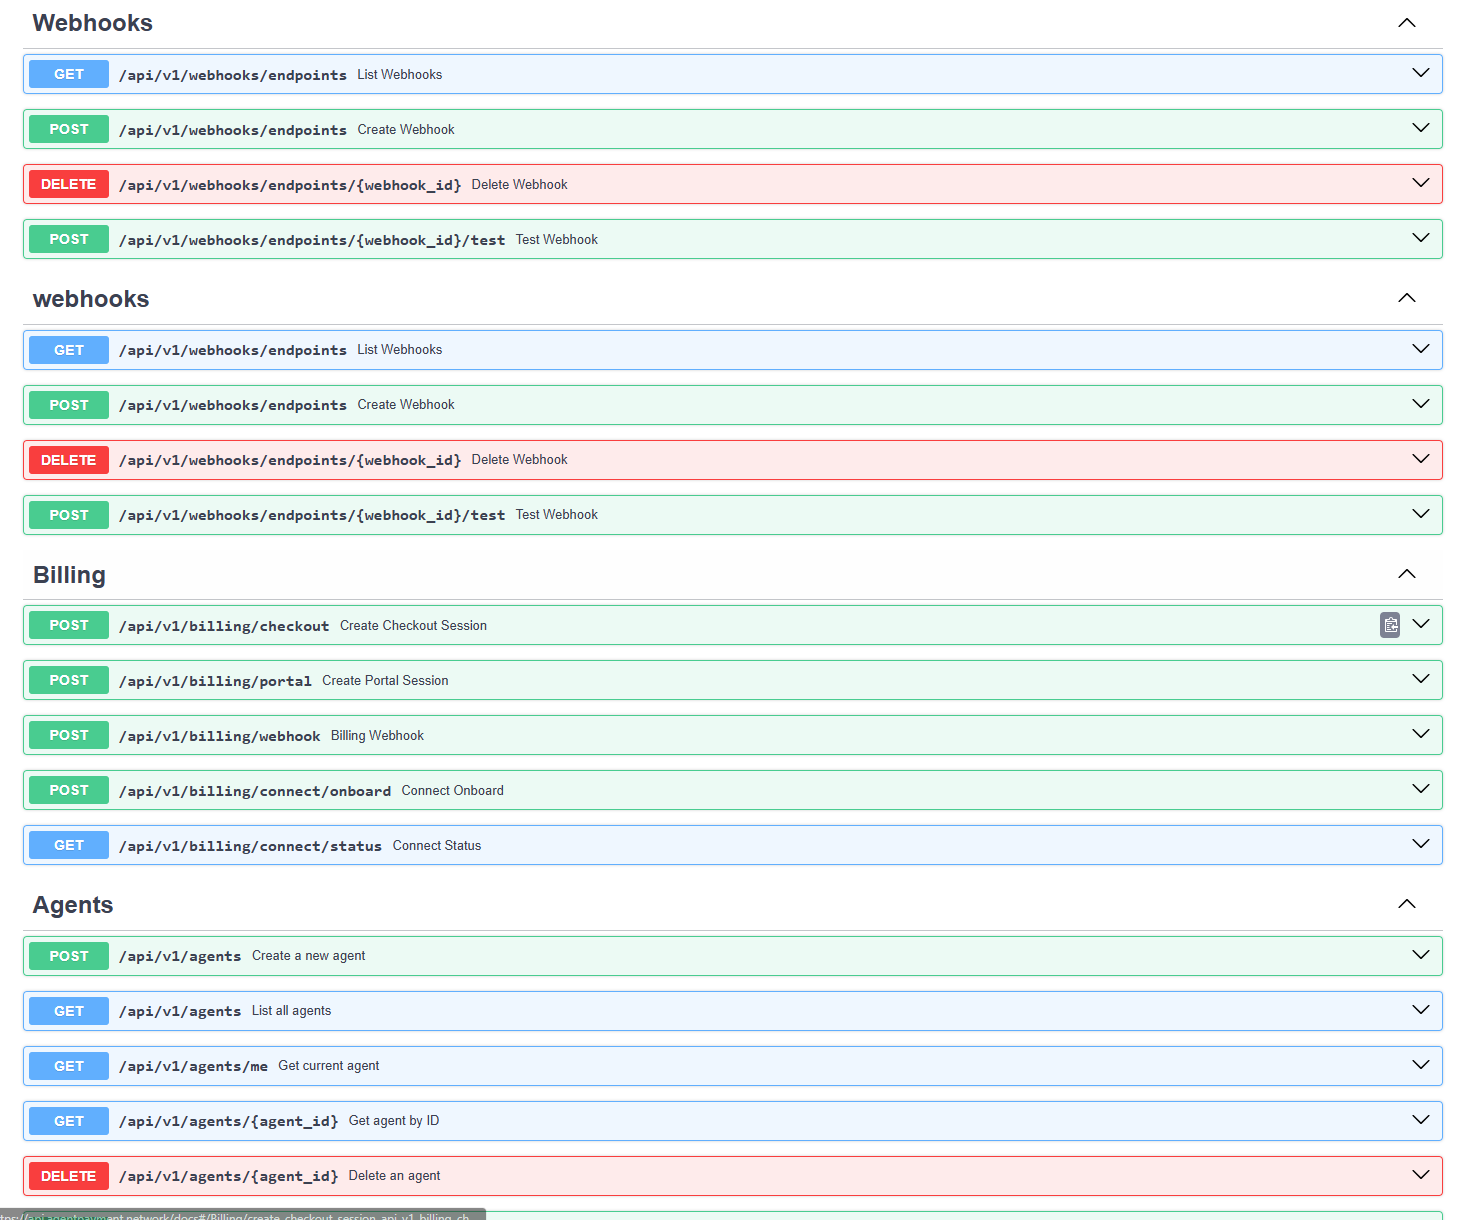1479x1220 pixels.
Task: Click the POST badge on Create a new agent
Action: pyautogui.click(x=68, y=955)
